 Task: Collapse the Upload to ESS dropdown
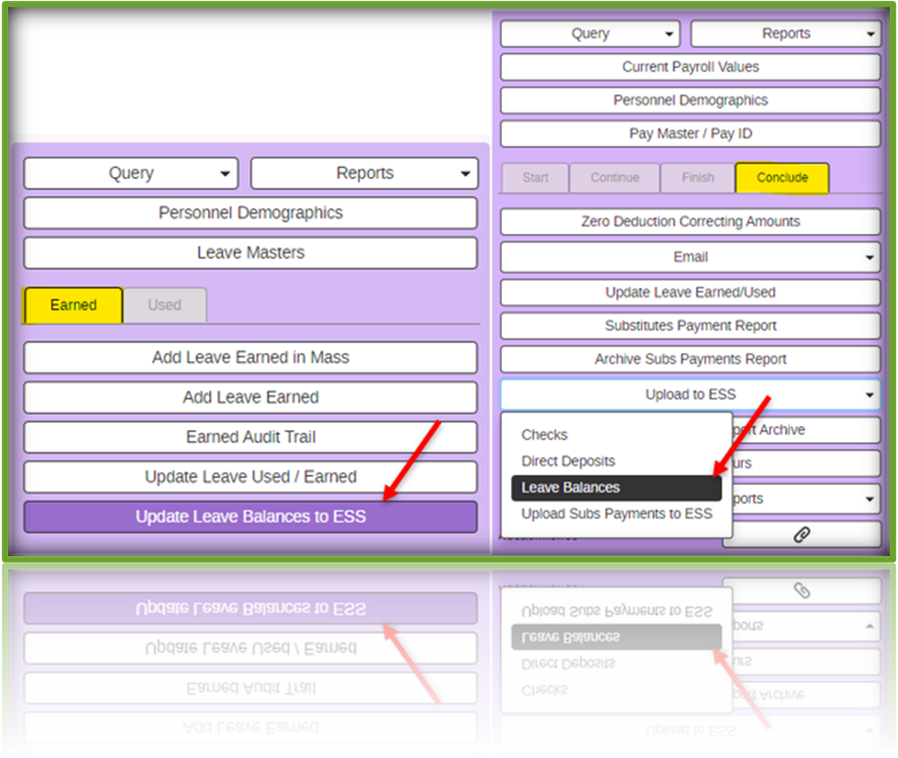(x=691, y=394)
